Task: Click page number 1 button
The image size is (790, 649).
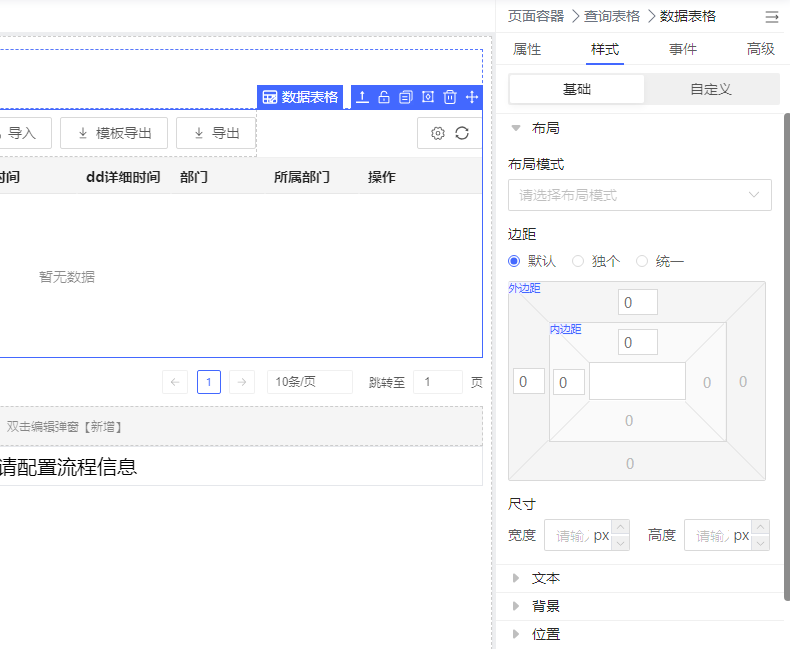Action: 209,382
